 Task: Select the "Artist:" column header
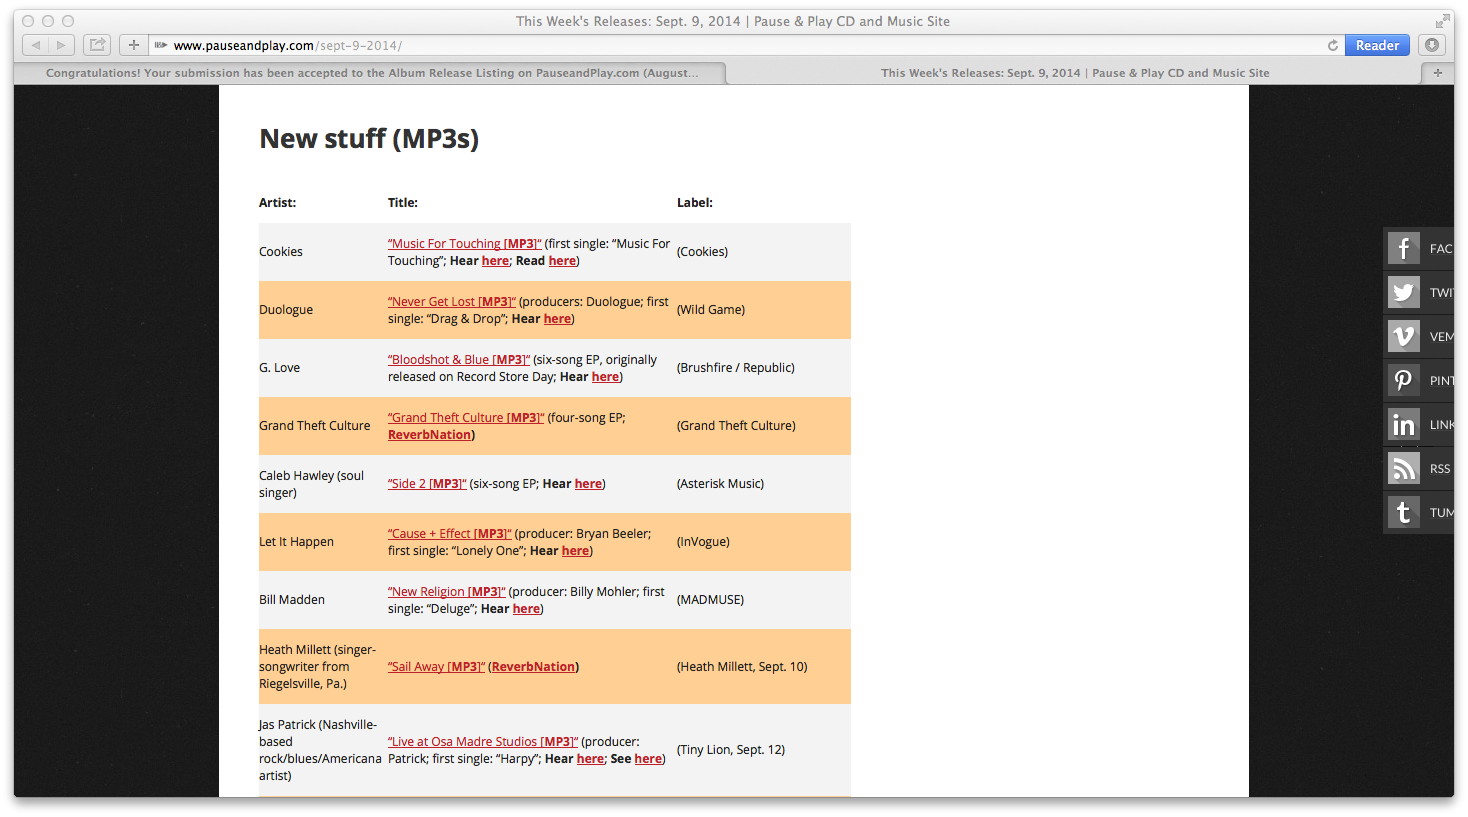point(278,202)
